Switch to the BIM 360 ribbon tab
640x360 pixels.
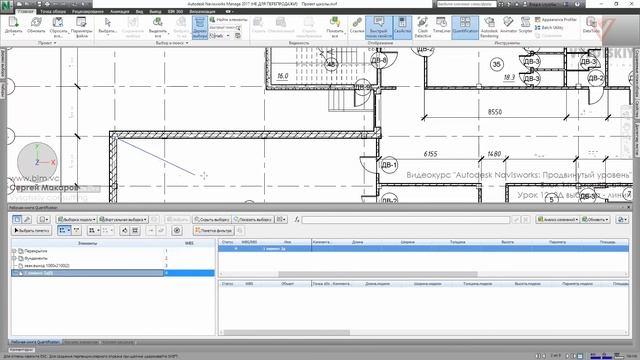(176, 11)
